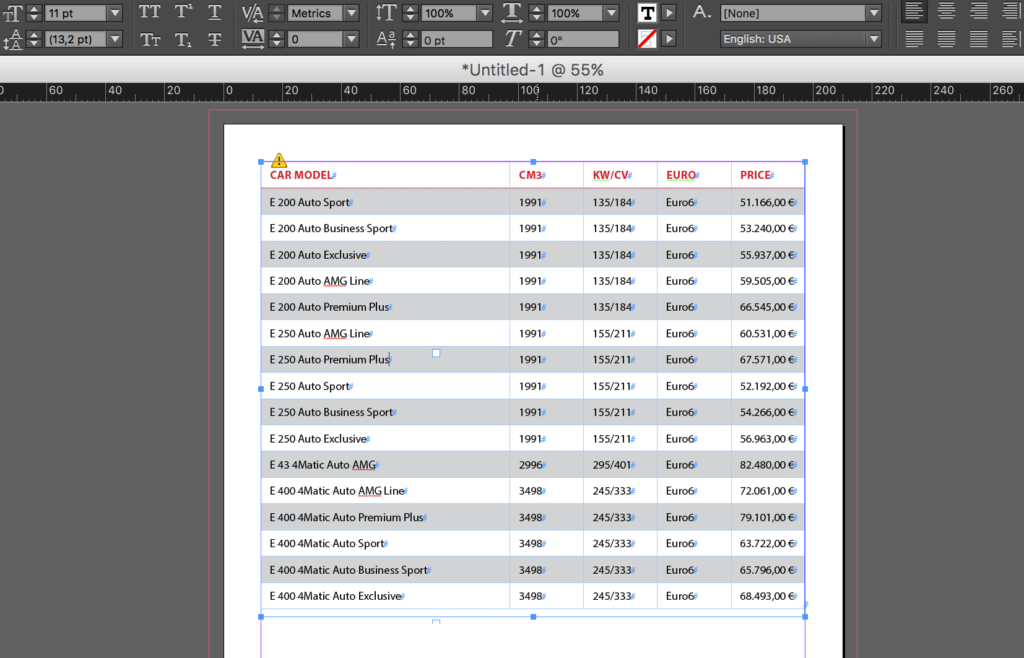1024x658 pixels.
Task: Click the character style icon beside [None]
Action: pos(701,13)
